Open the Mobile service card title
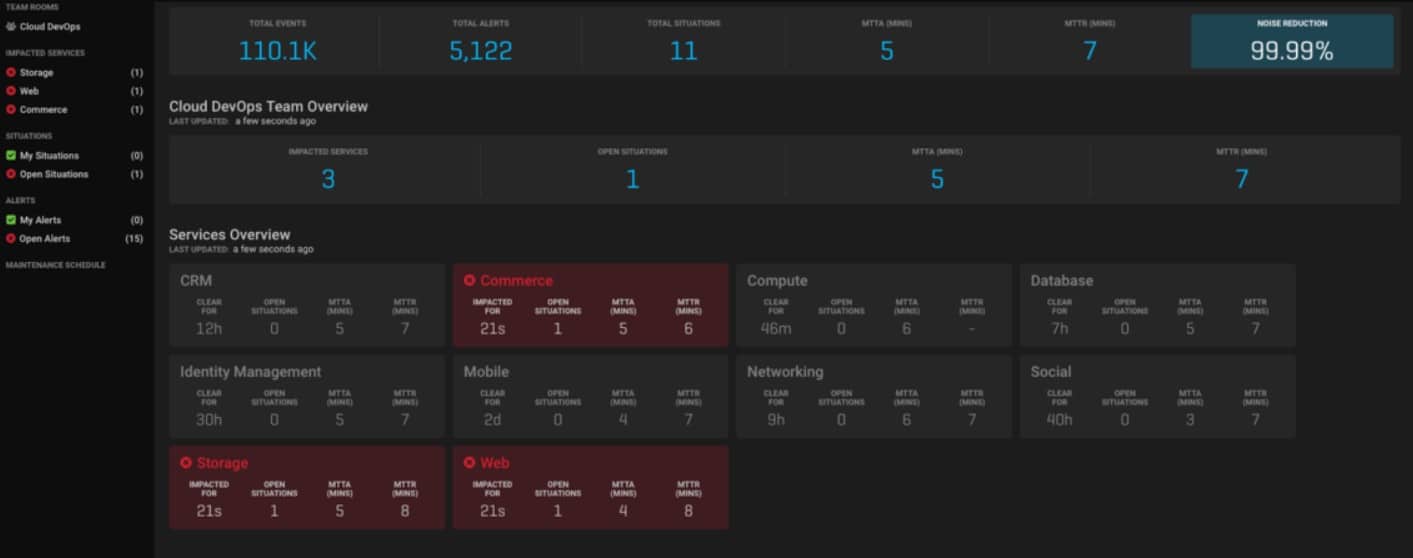Viewport: 1413px width, 558px height. [x=486, y=372]
